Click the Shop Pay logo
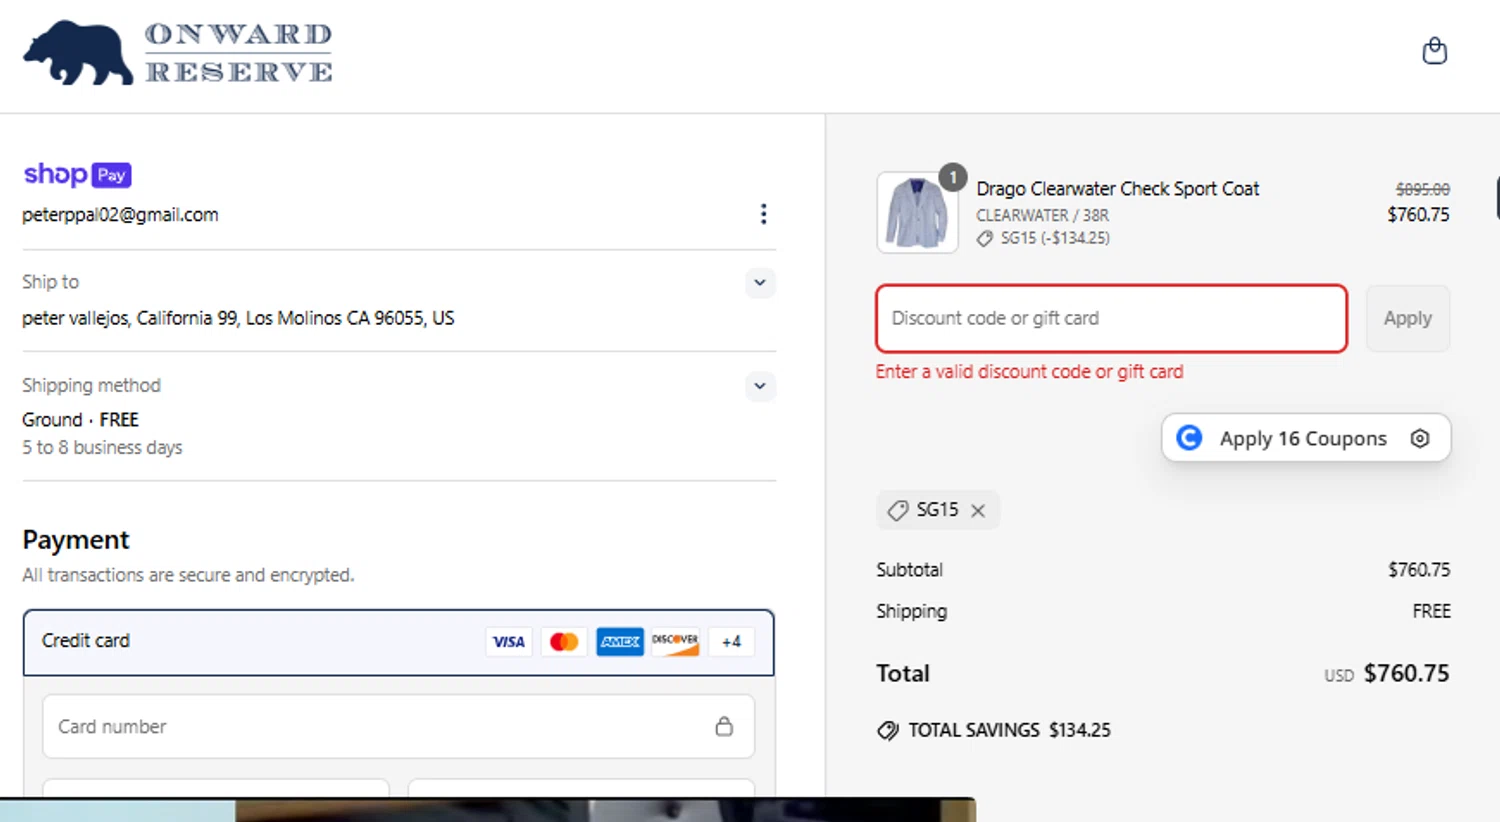 (77, 175)
